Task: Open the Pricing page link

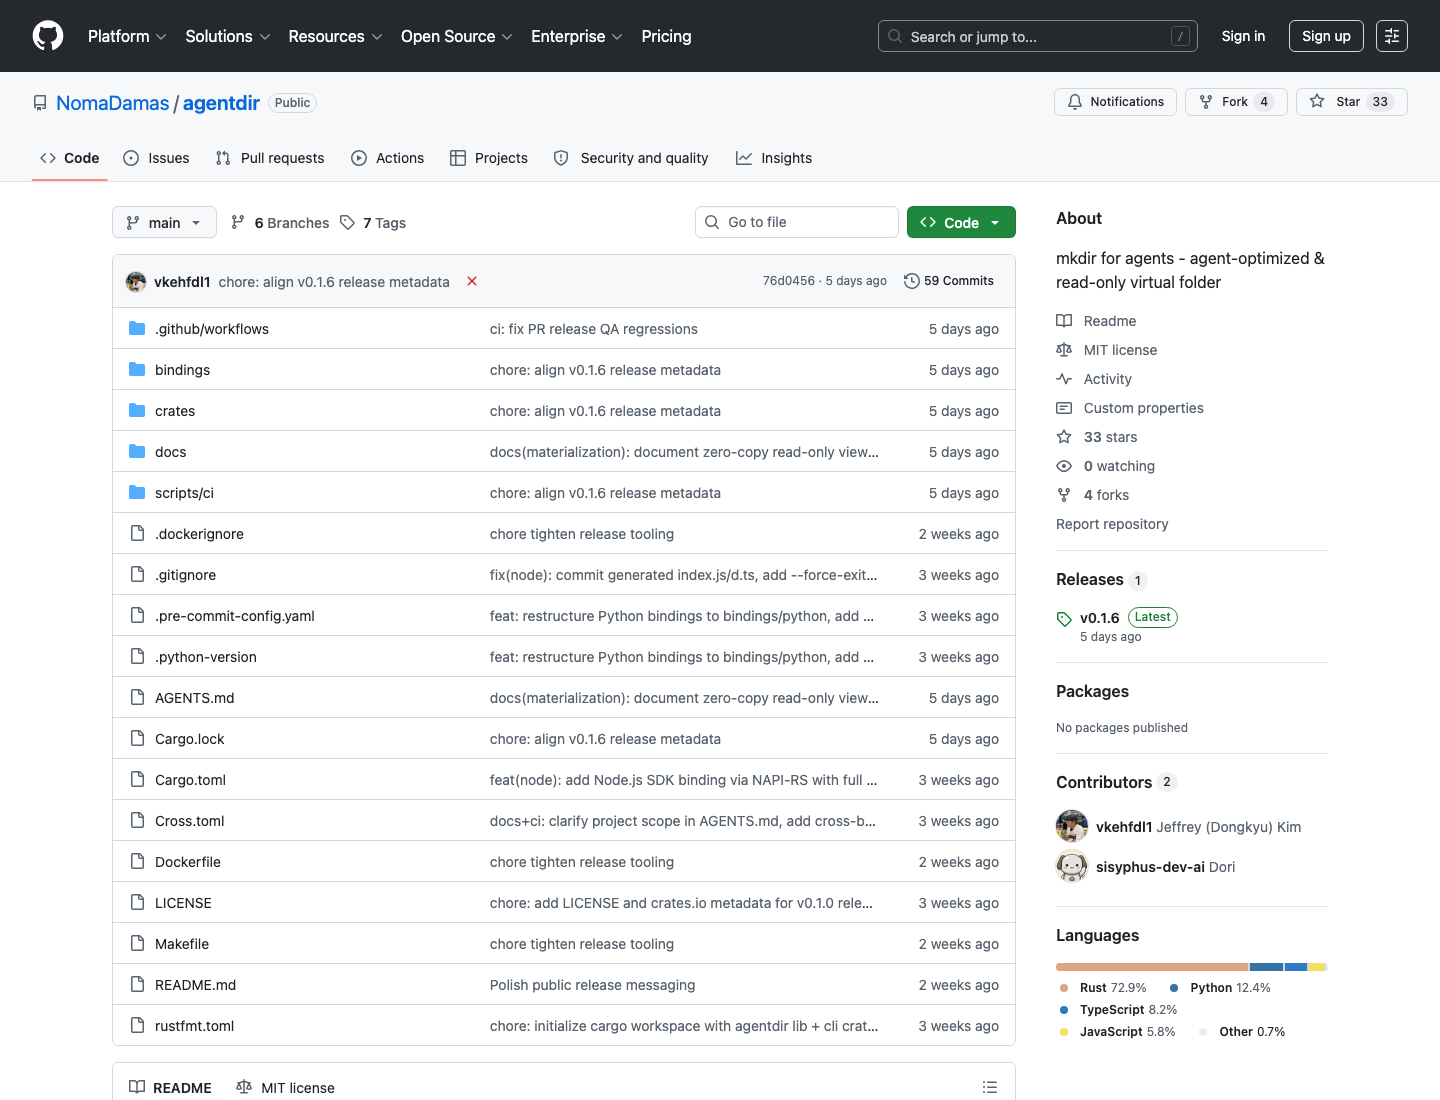Action: tap(666, 36)
